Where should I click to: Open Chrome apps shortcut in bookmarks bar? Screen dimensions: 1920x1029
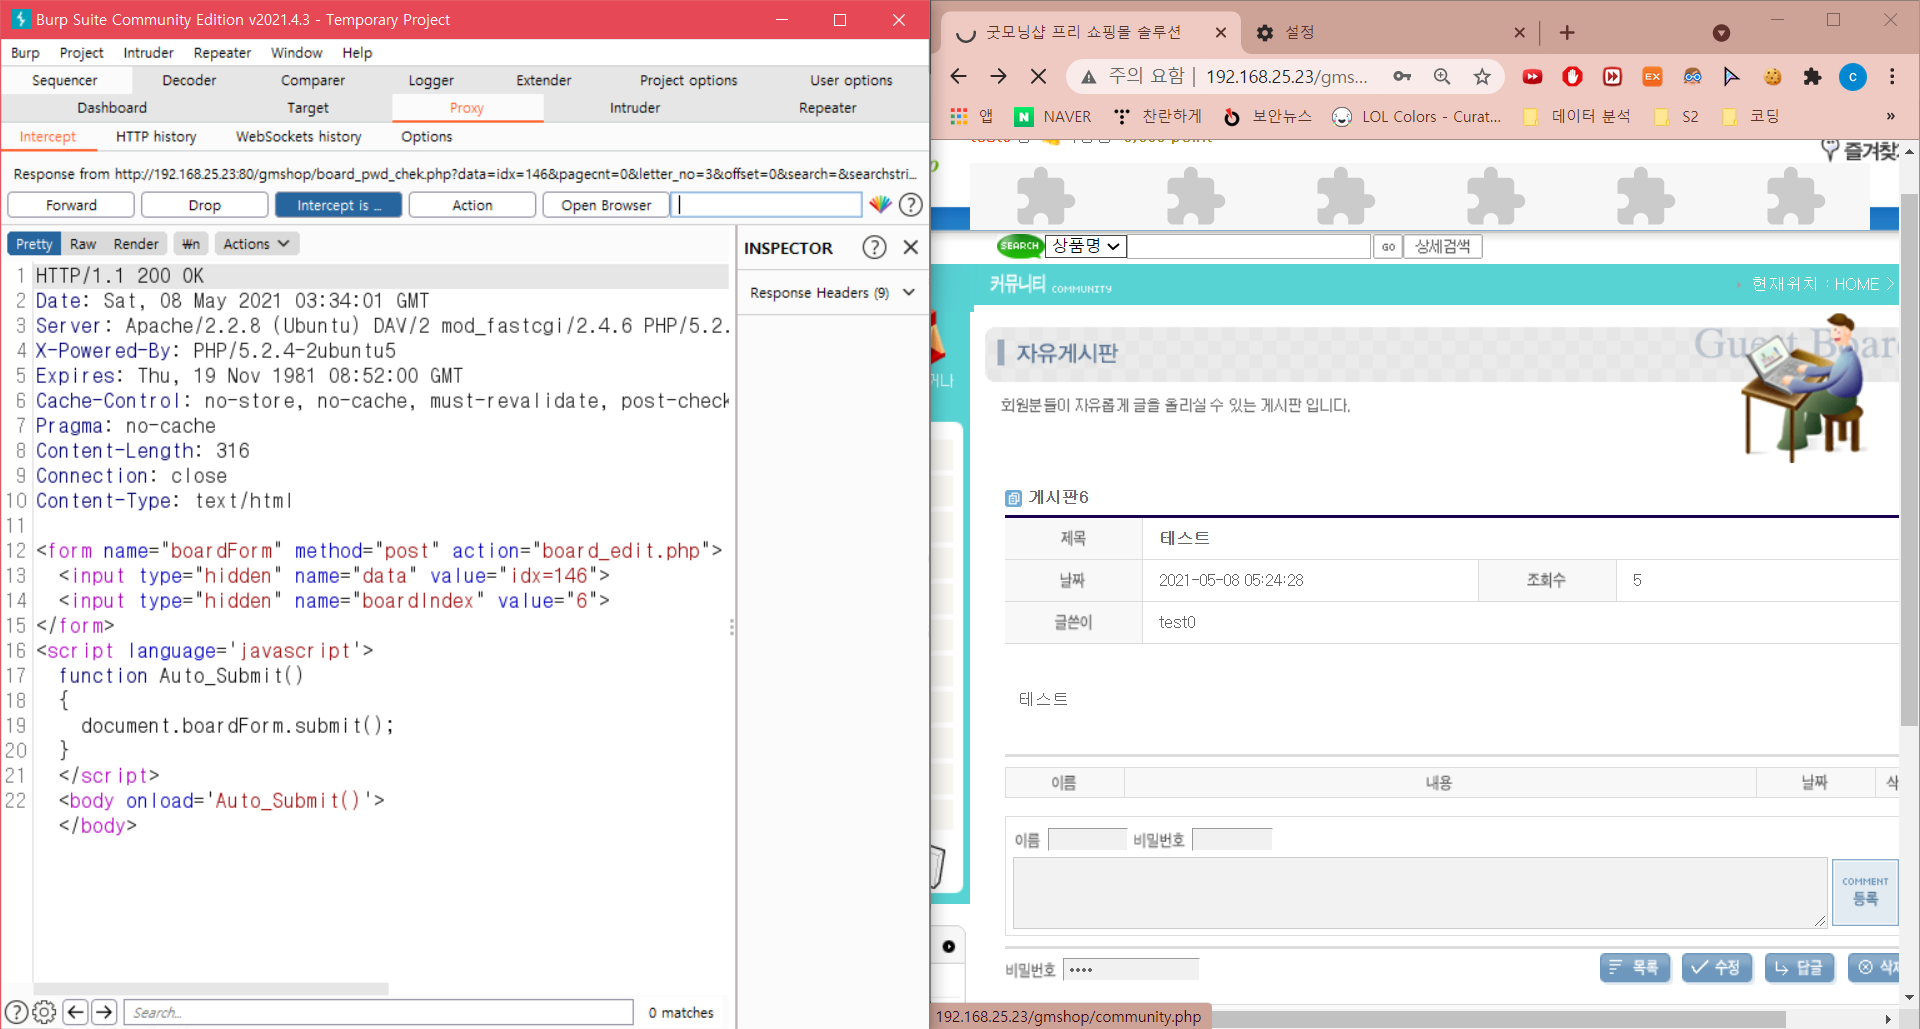click(970, 117)
